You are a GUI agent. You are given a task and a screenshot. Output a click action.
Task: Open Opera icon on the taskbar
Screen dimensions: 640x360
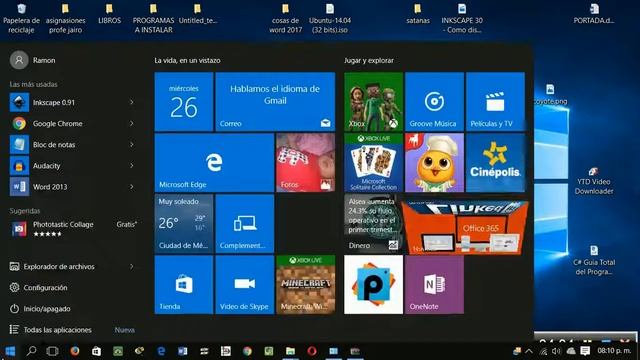point(312,351)
